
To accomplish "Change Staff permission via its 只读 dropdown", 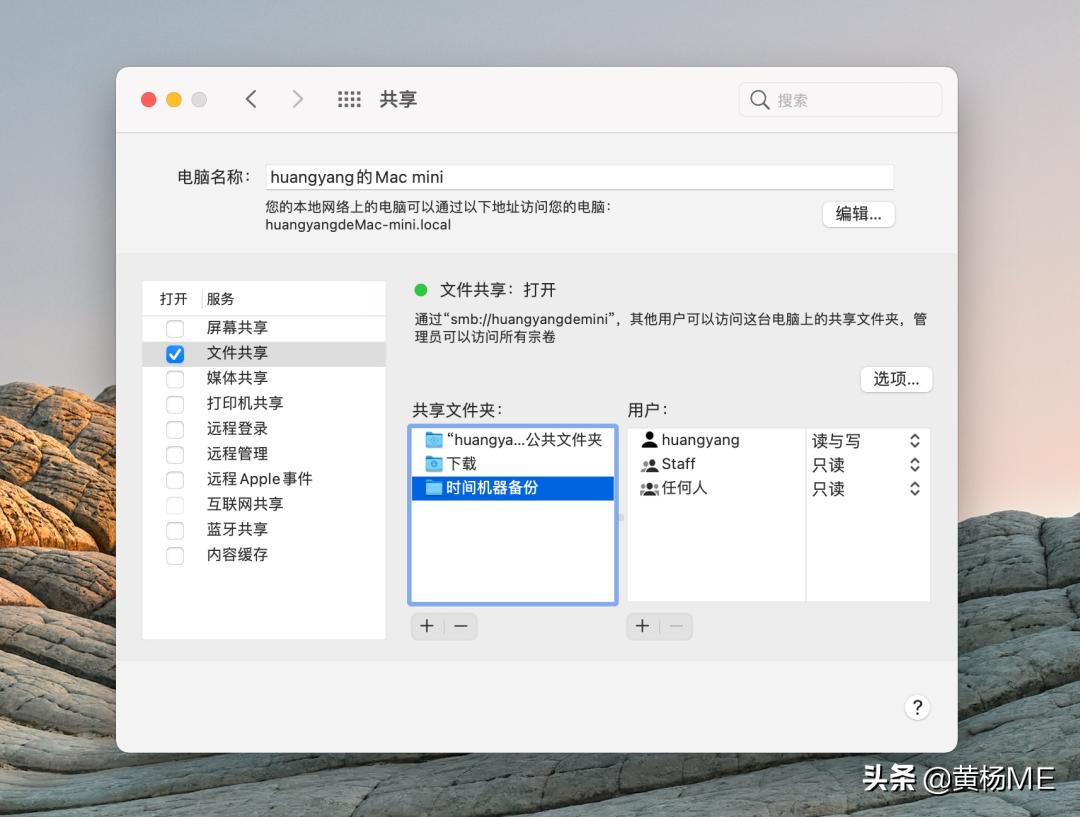I will tap(913, 464).
